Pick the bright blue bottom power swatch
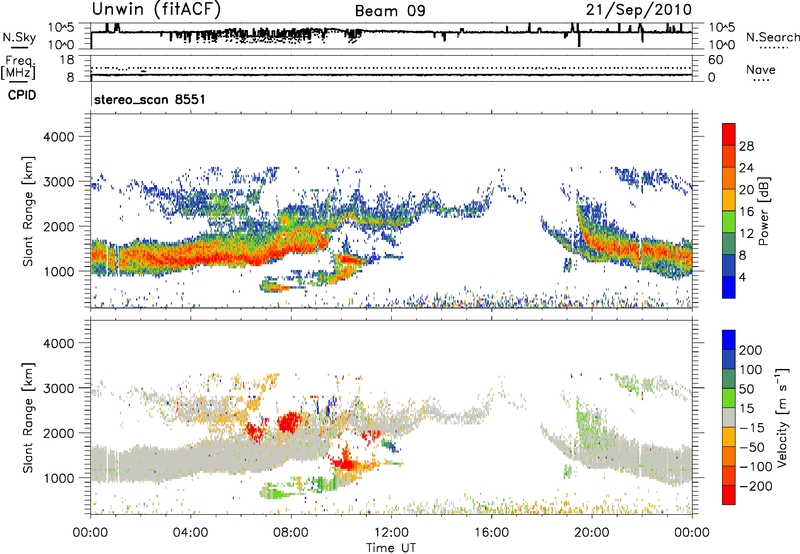The image size is (800, 554). [729, 287]
